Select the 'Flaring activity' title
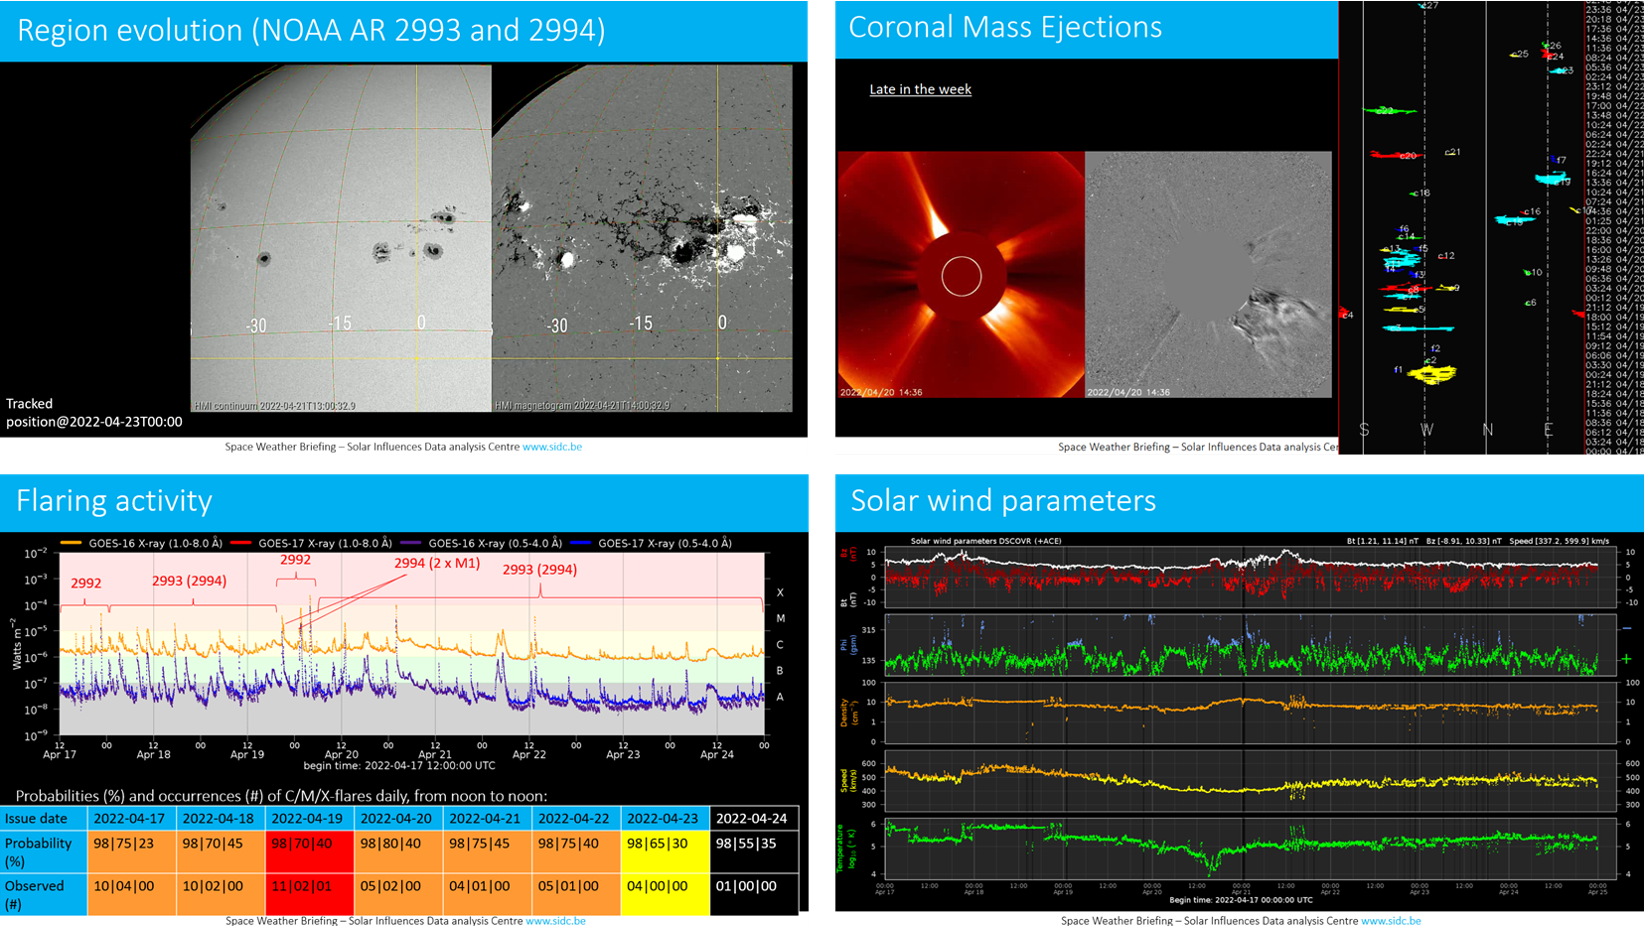Image resolution: width=1644 pixels, height=926 pixels. (114, 500)
